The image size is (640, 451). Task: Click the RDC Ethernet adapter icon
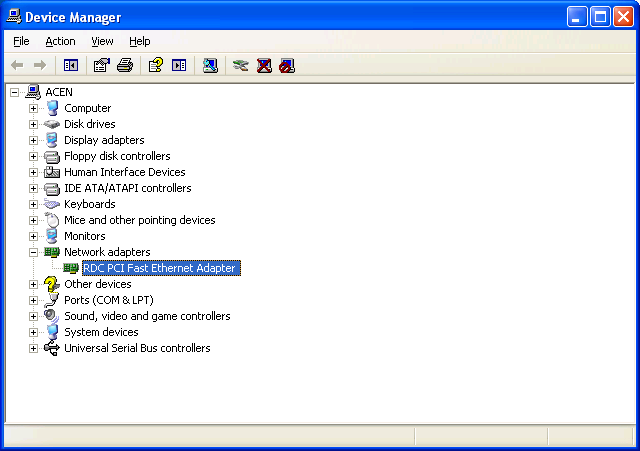pyautogui.click(x=71, y=268)
